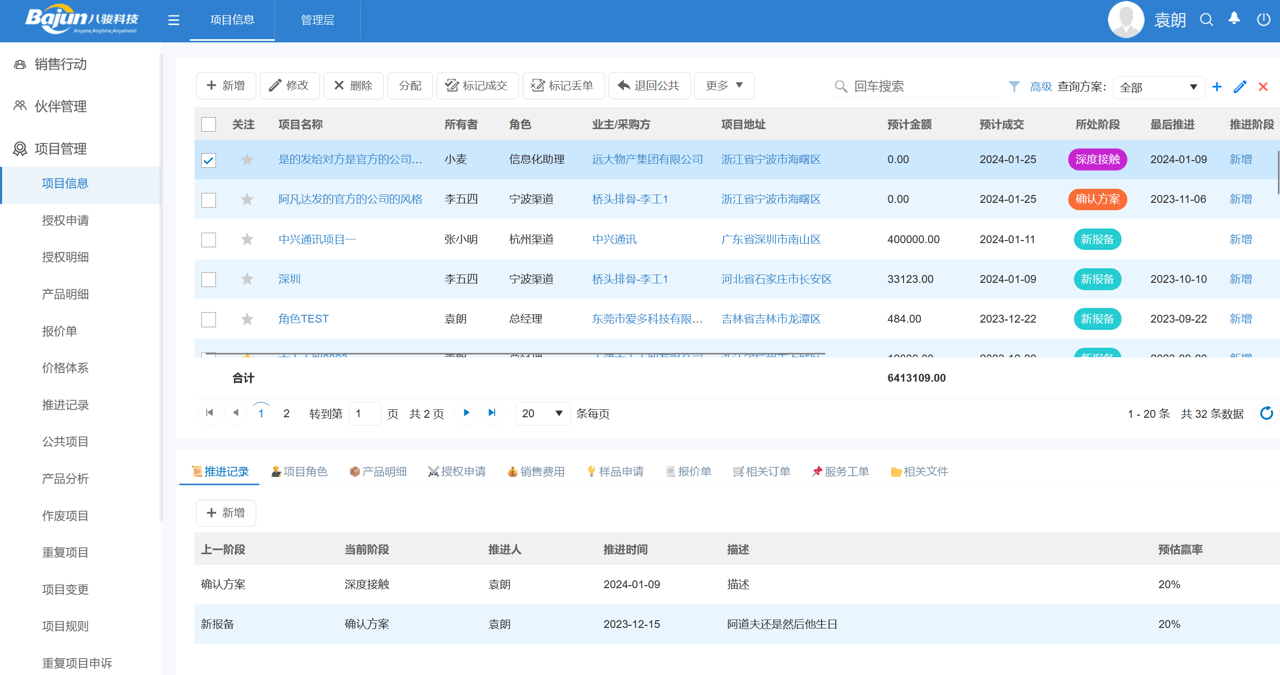Switch to the 管理层 top tab
This screenshot has width=1280, height=675.
pos(316,19)
